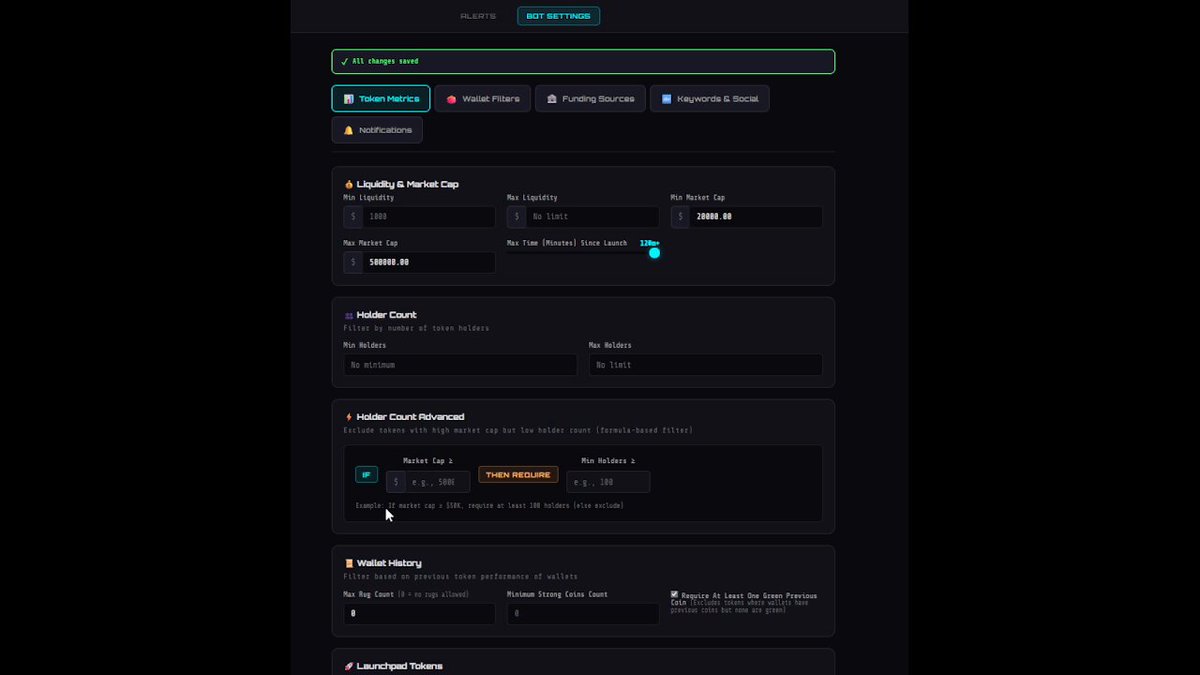Open the Notifications tab
The height and width of the screenshot is (675, 1200).
377,130
